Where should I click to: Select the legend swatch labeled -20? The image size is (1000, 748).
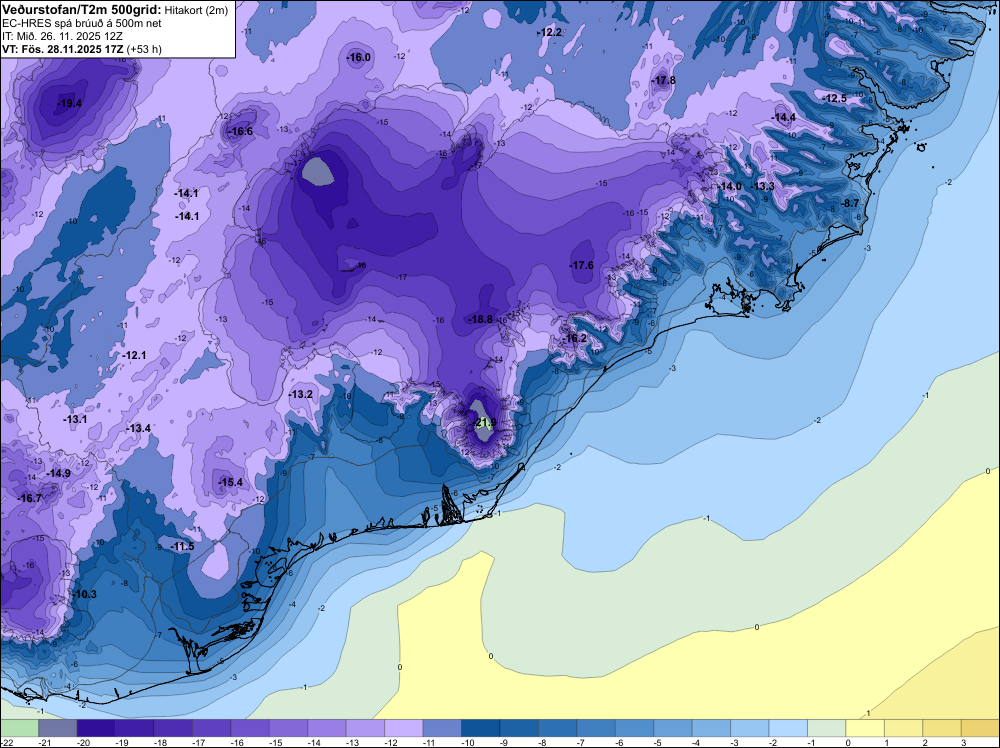(x=96, y=728)
